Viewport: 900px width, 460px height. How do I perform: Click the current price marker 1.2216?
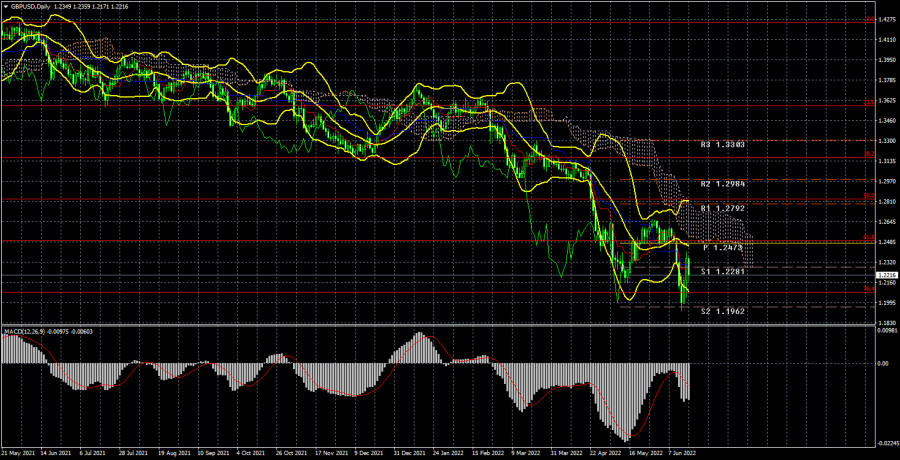click(x=887, y=276)
